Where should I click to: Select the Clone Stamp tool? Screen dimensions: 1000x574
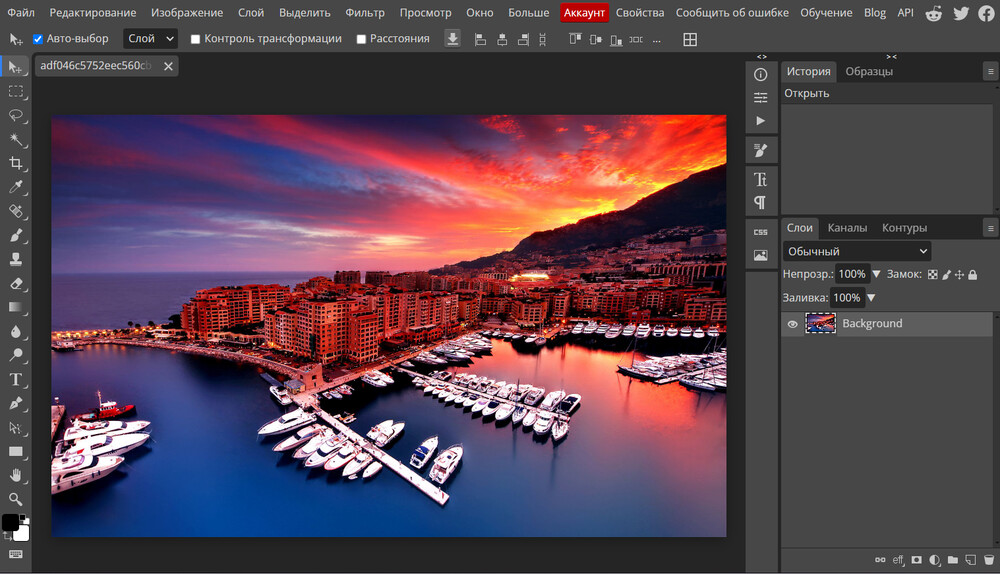16,259
